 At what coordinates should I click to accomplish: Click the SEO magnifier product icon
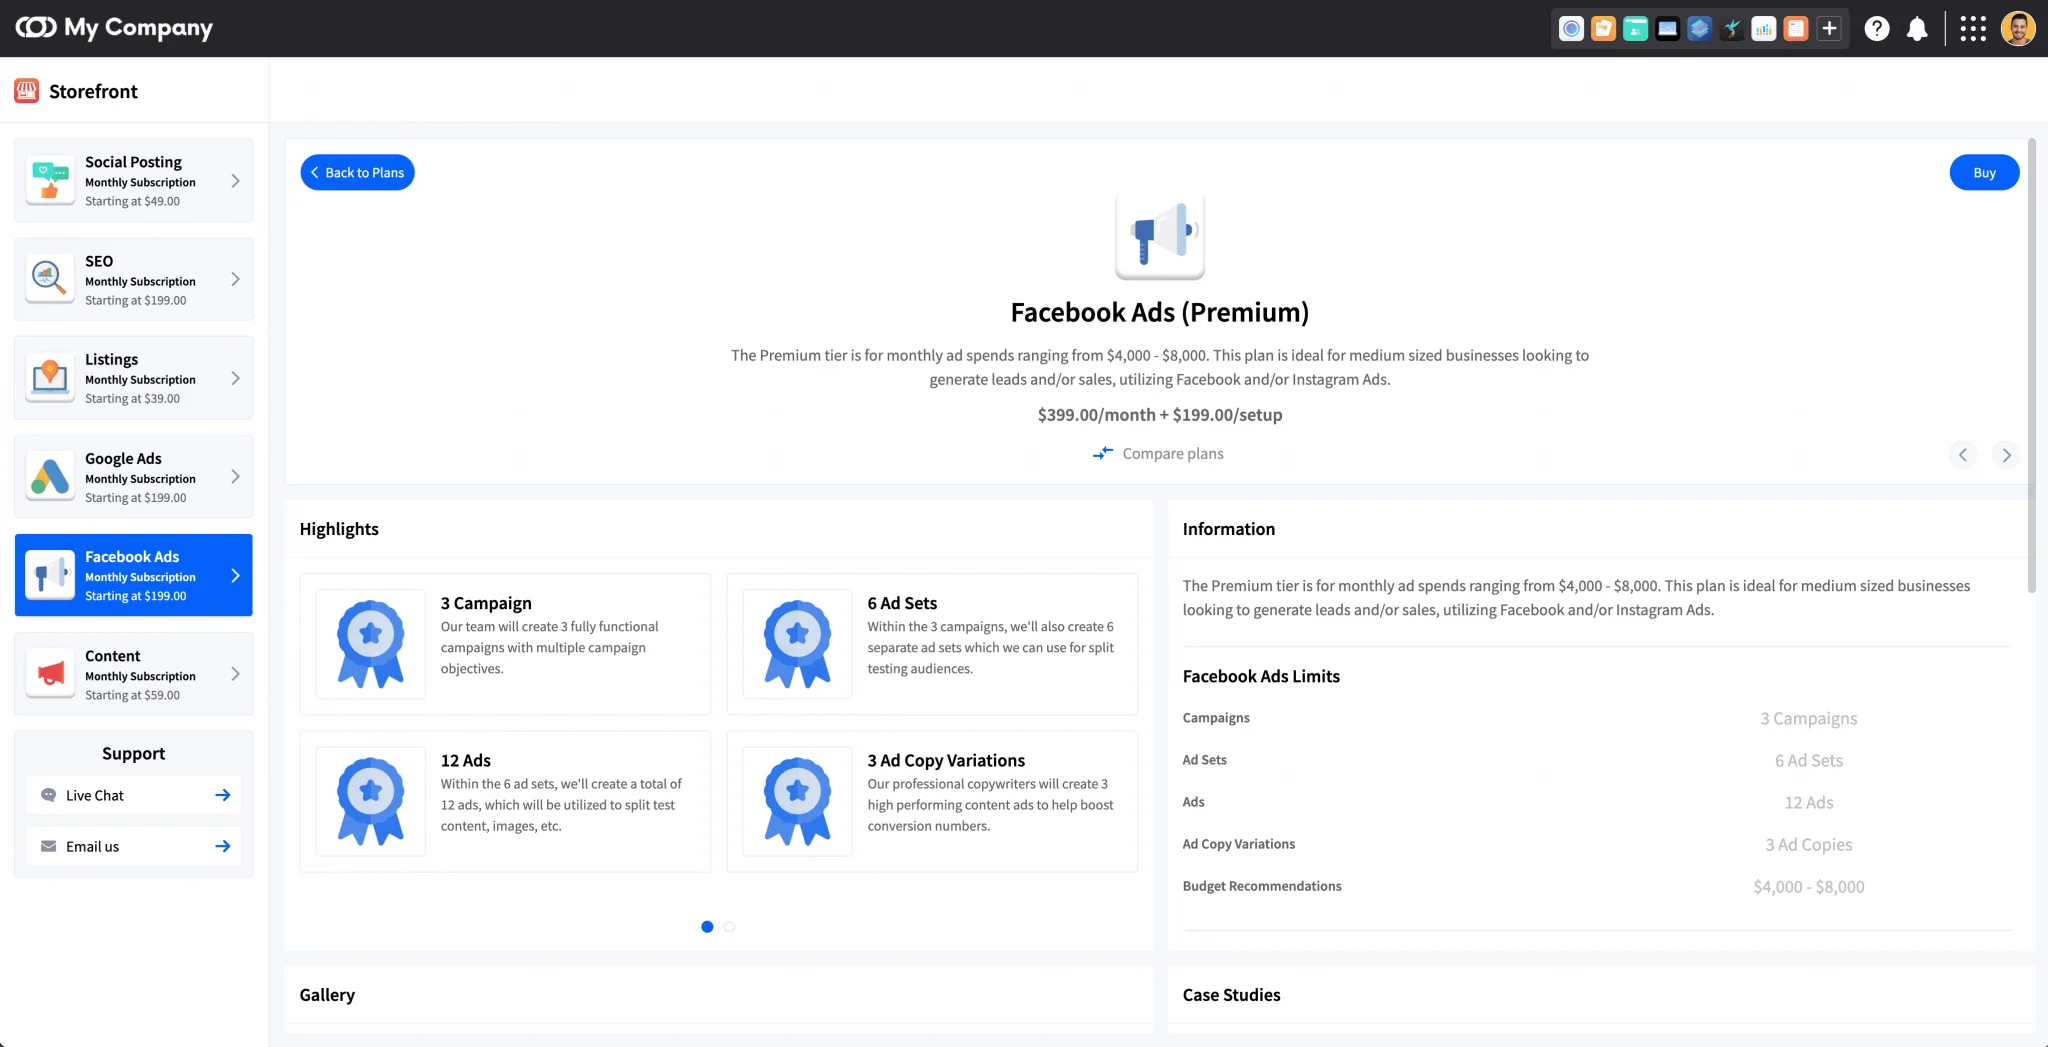click(x=50, y=279)
